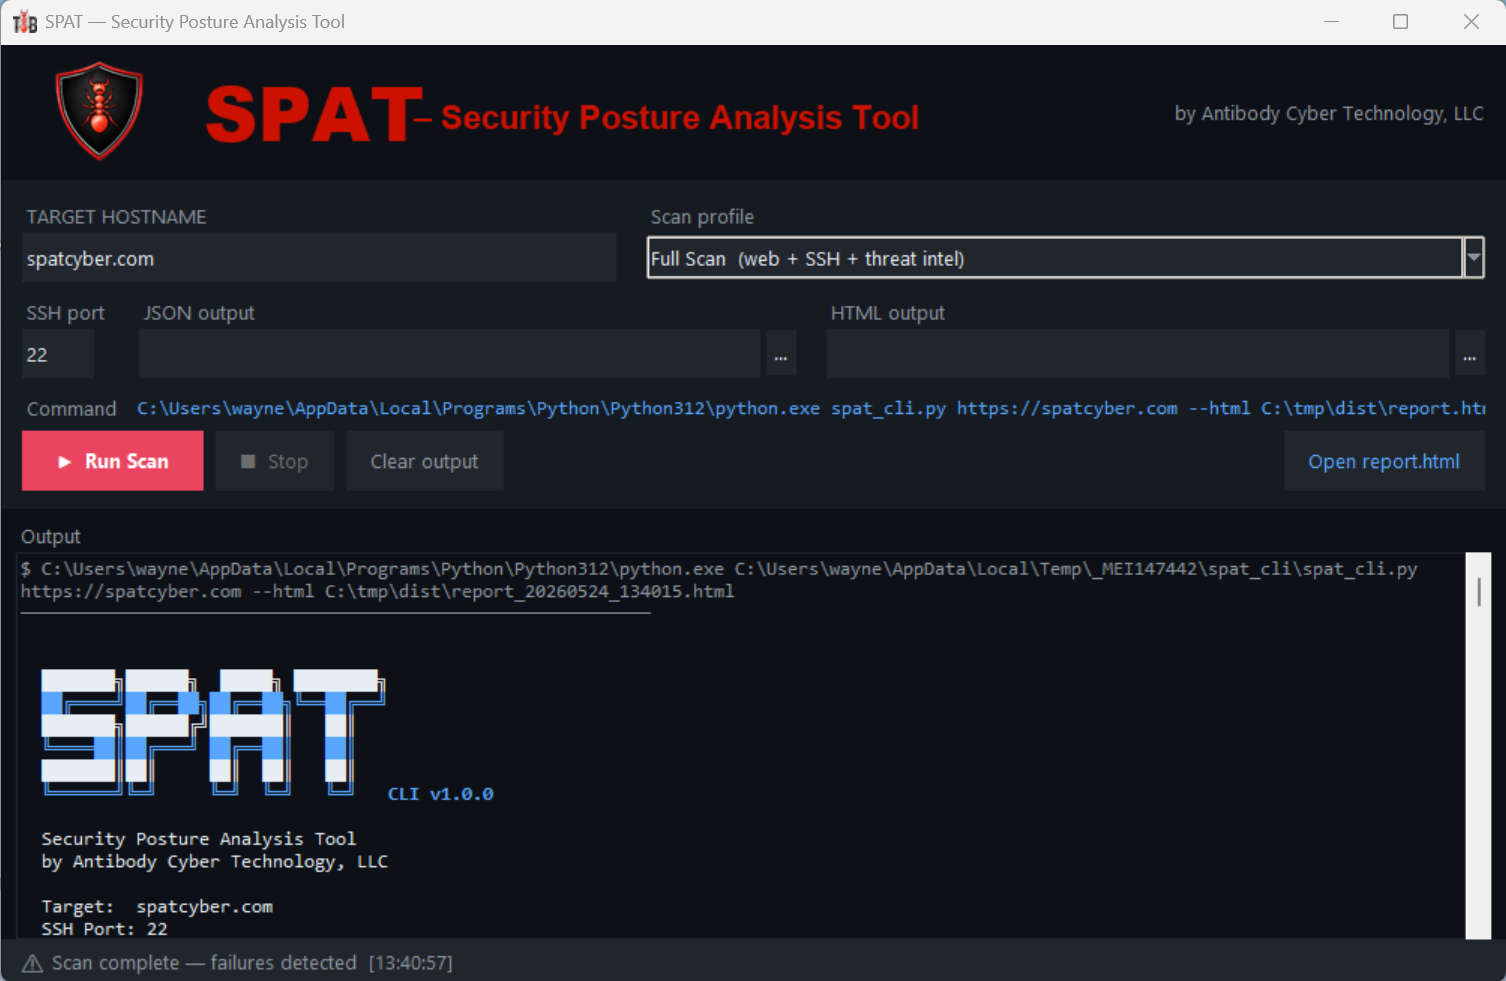The image size is (1506, 981).
Task: Focus the HTML output path field
Action: tap(1138, 354)
